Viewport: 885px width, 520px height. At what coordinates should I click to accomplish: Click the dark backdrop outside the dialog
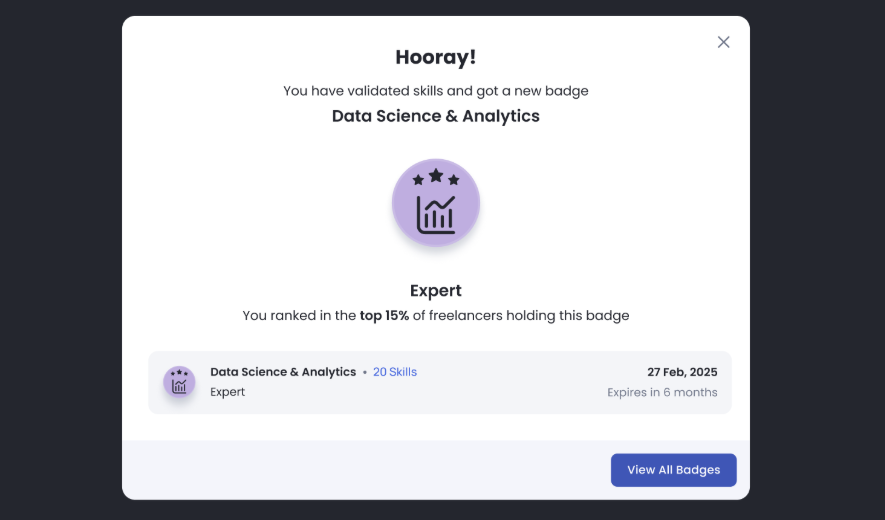(x=60, y=260)
